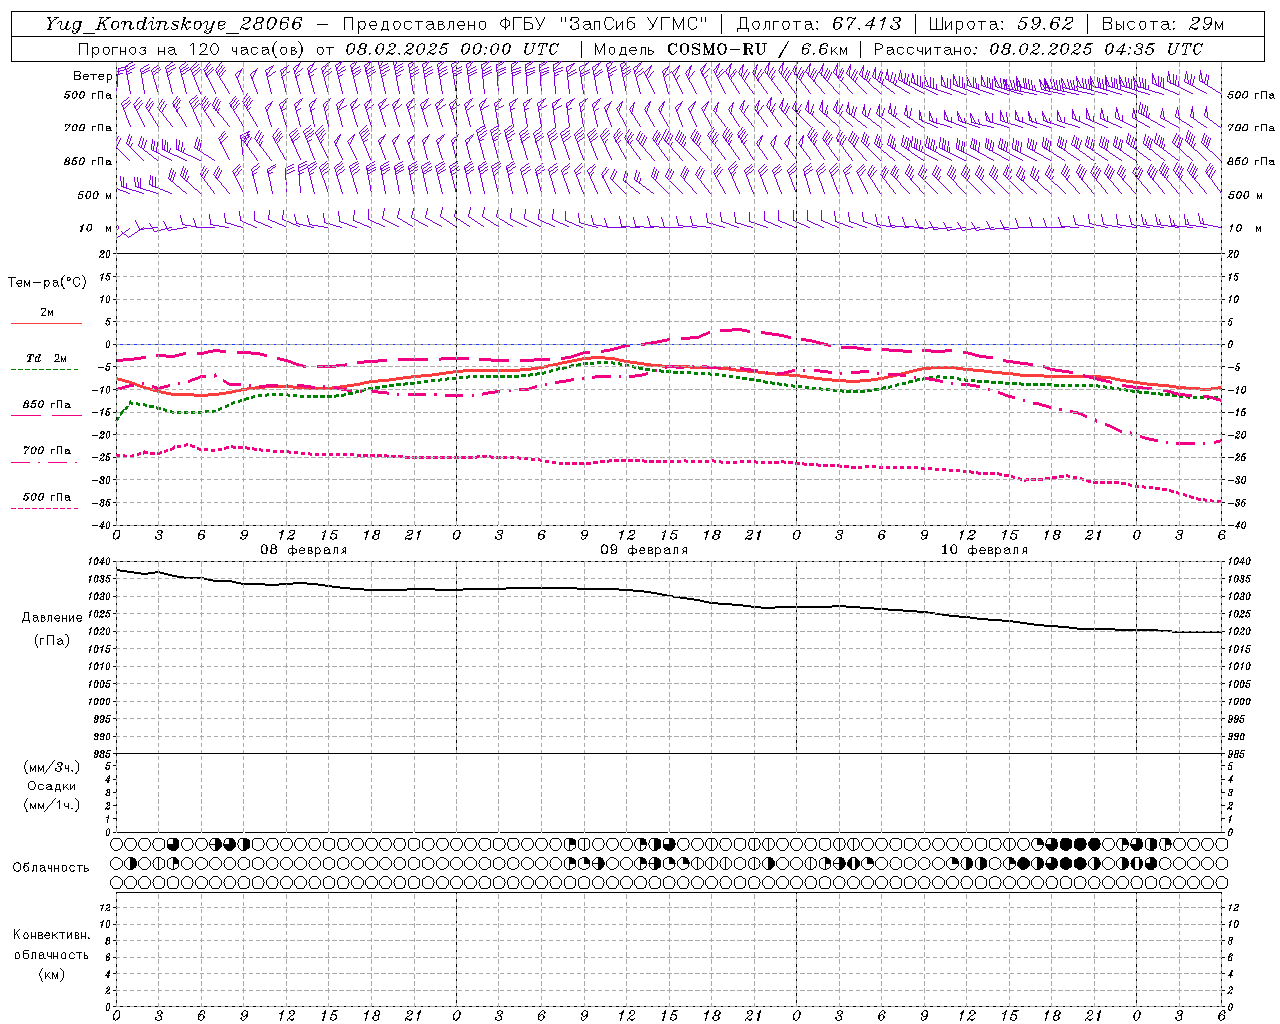This screenshot has width=1280, height=1024.
Task: Click the date label 09 февраля
Action: (x=644, y=550)
